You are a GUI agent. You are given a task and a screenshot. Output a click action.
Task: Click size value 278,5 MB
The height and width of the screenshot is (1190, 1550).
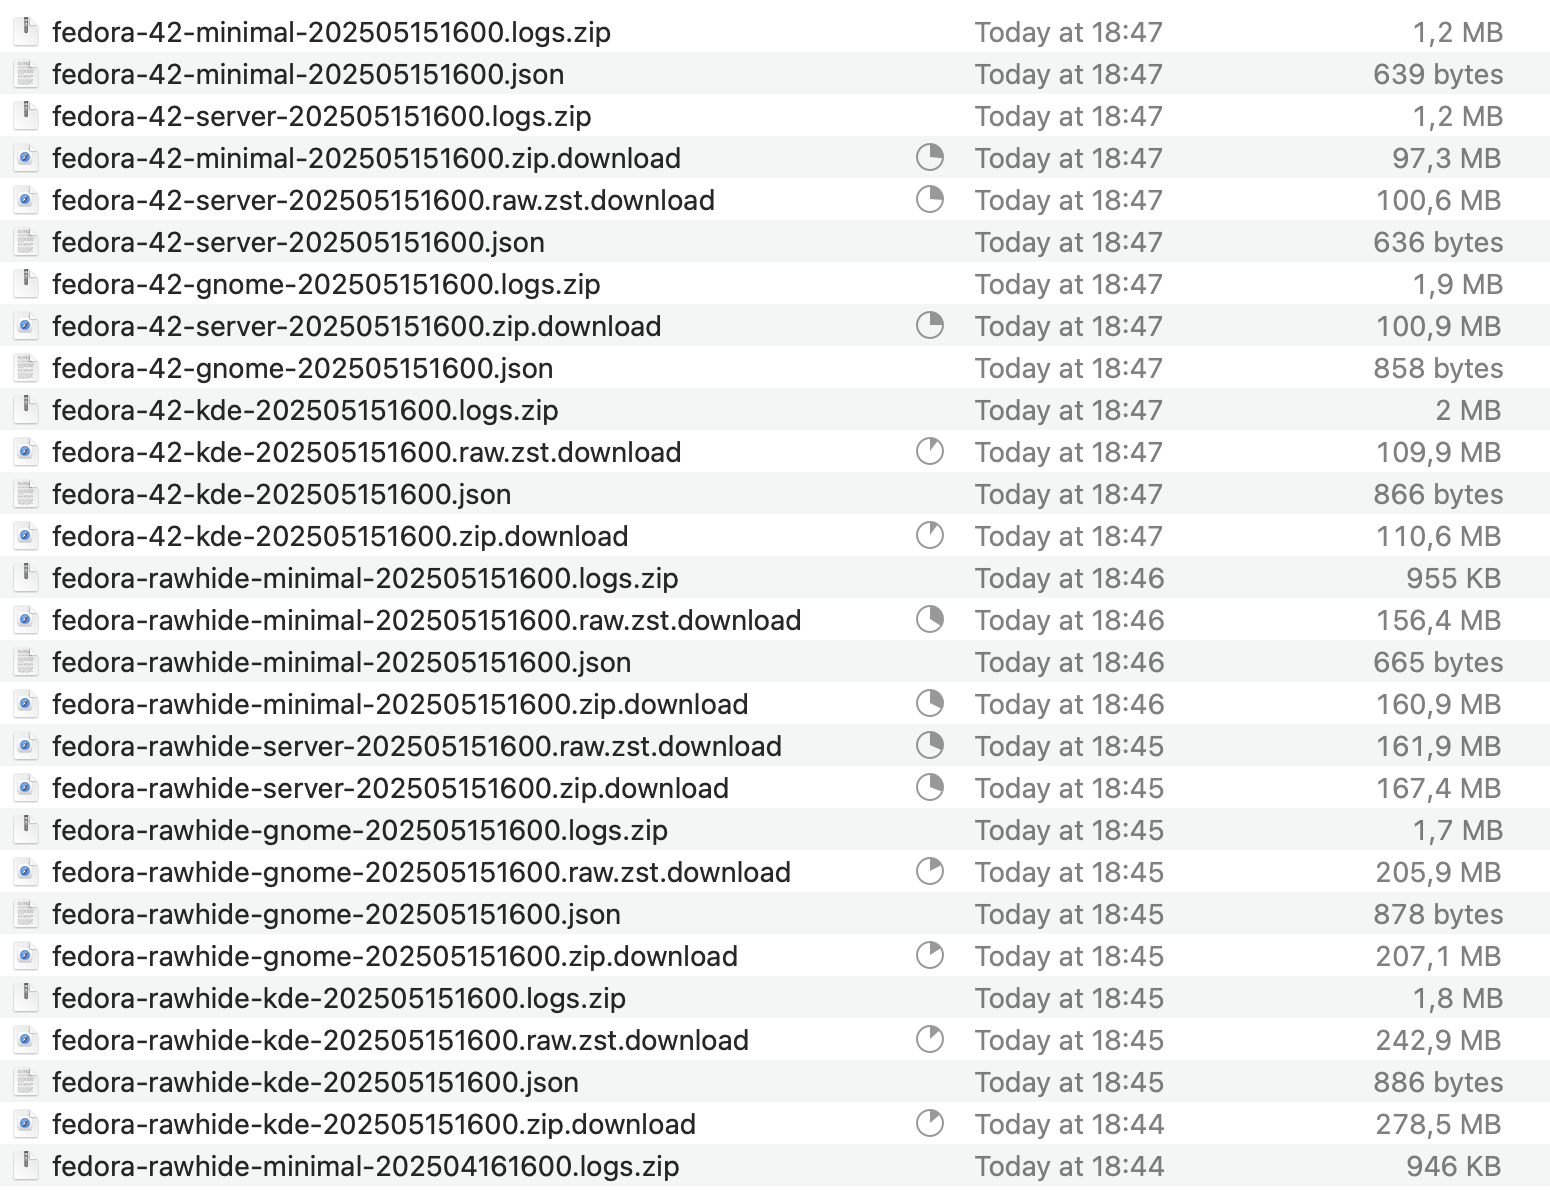pos(1438,1124)
